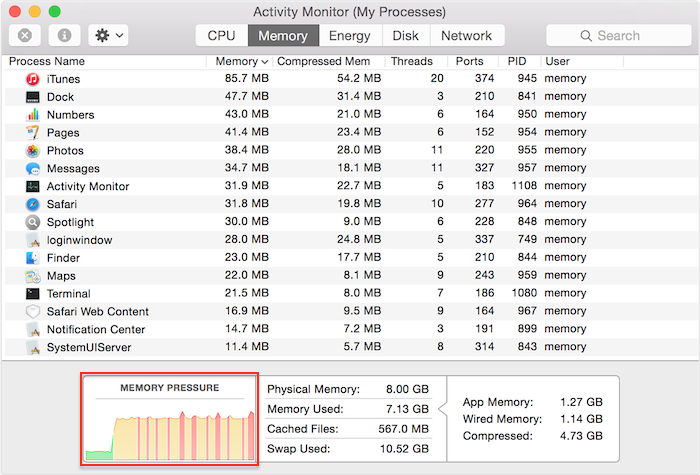Select the loginwindow process name
Image resolution: width=700 pixels, height=475 pixels.
(x=79, y=240)
